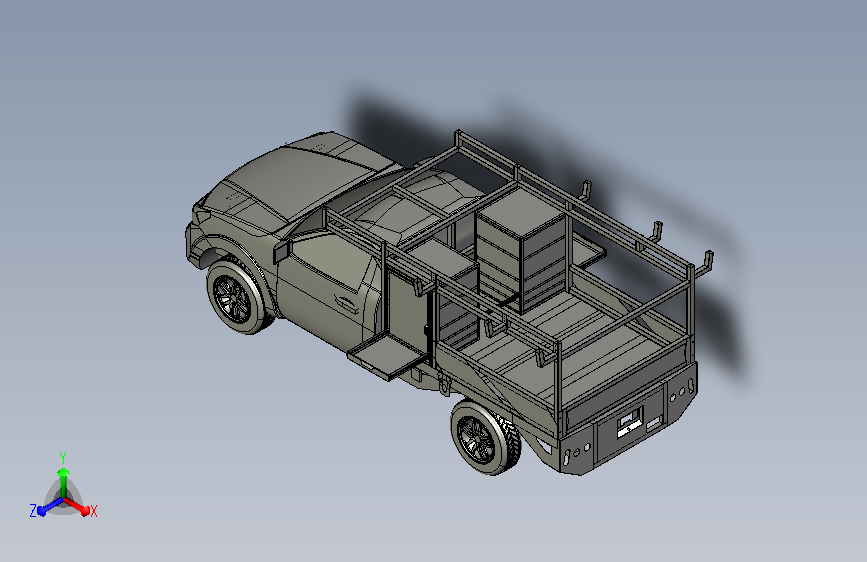
Task: Select the driver door handle
Action: pyautogui.click(x=346, y=302)
